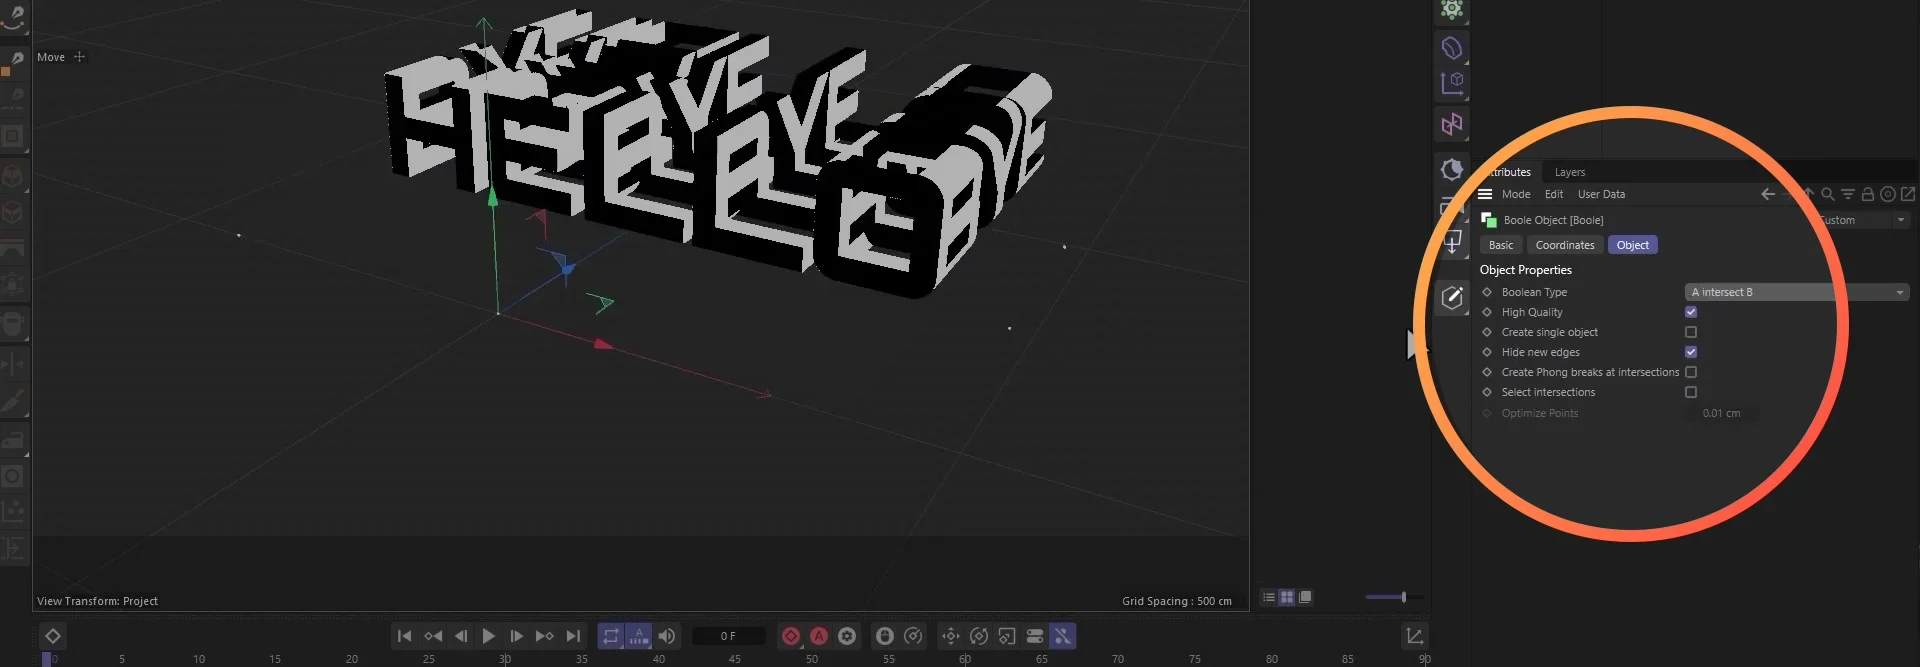Open the User Data menu
Image resolution: width=1920 pixels, height=667 pixels.
pos(1601,194)
